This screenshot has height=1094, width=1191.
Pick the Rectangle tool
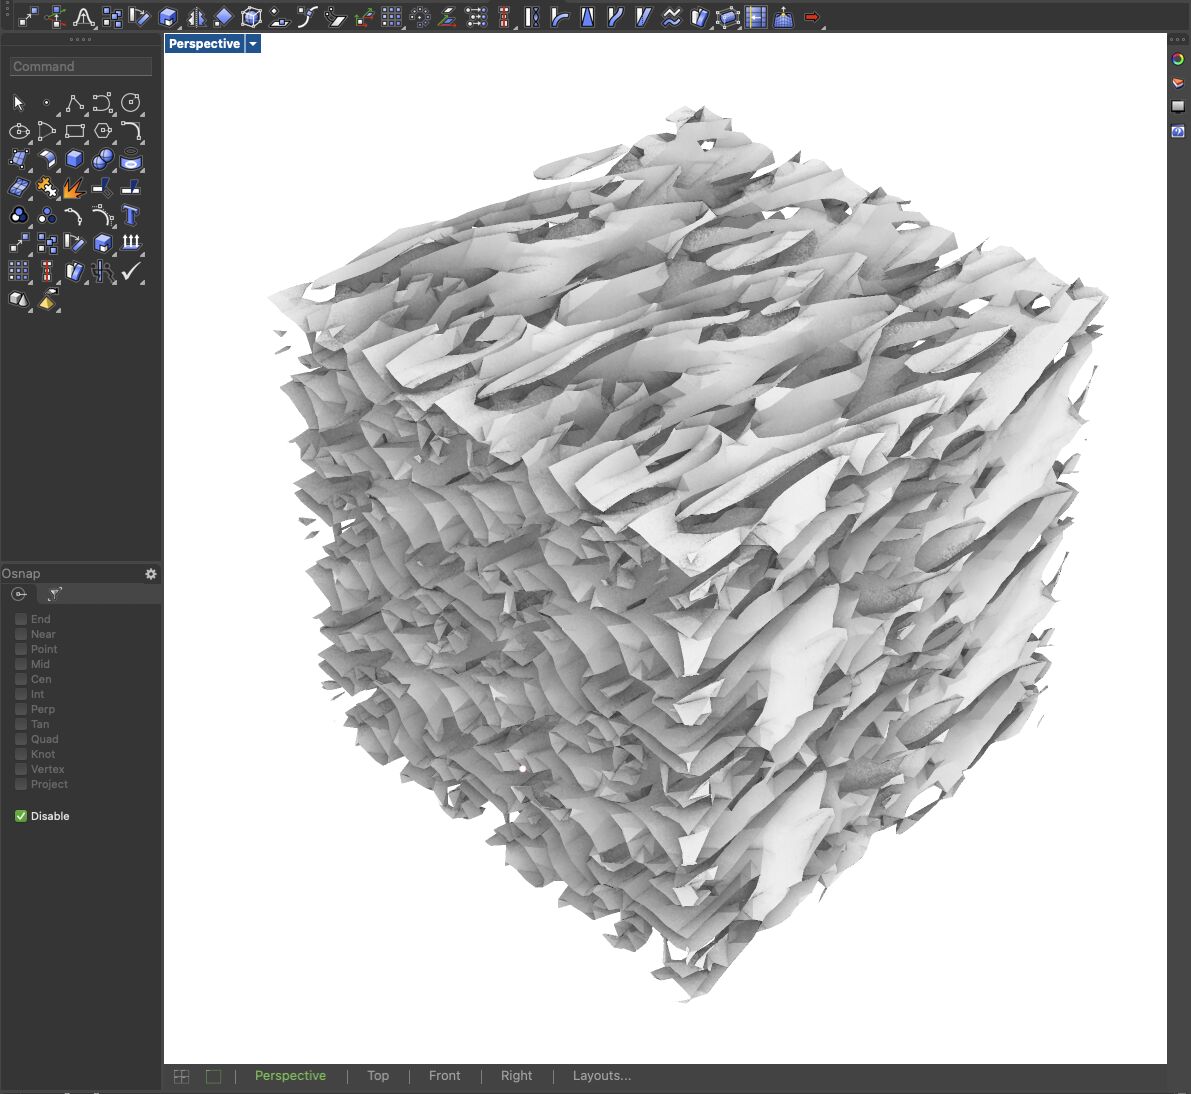coord(74,131)
